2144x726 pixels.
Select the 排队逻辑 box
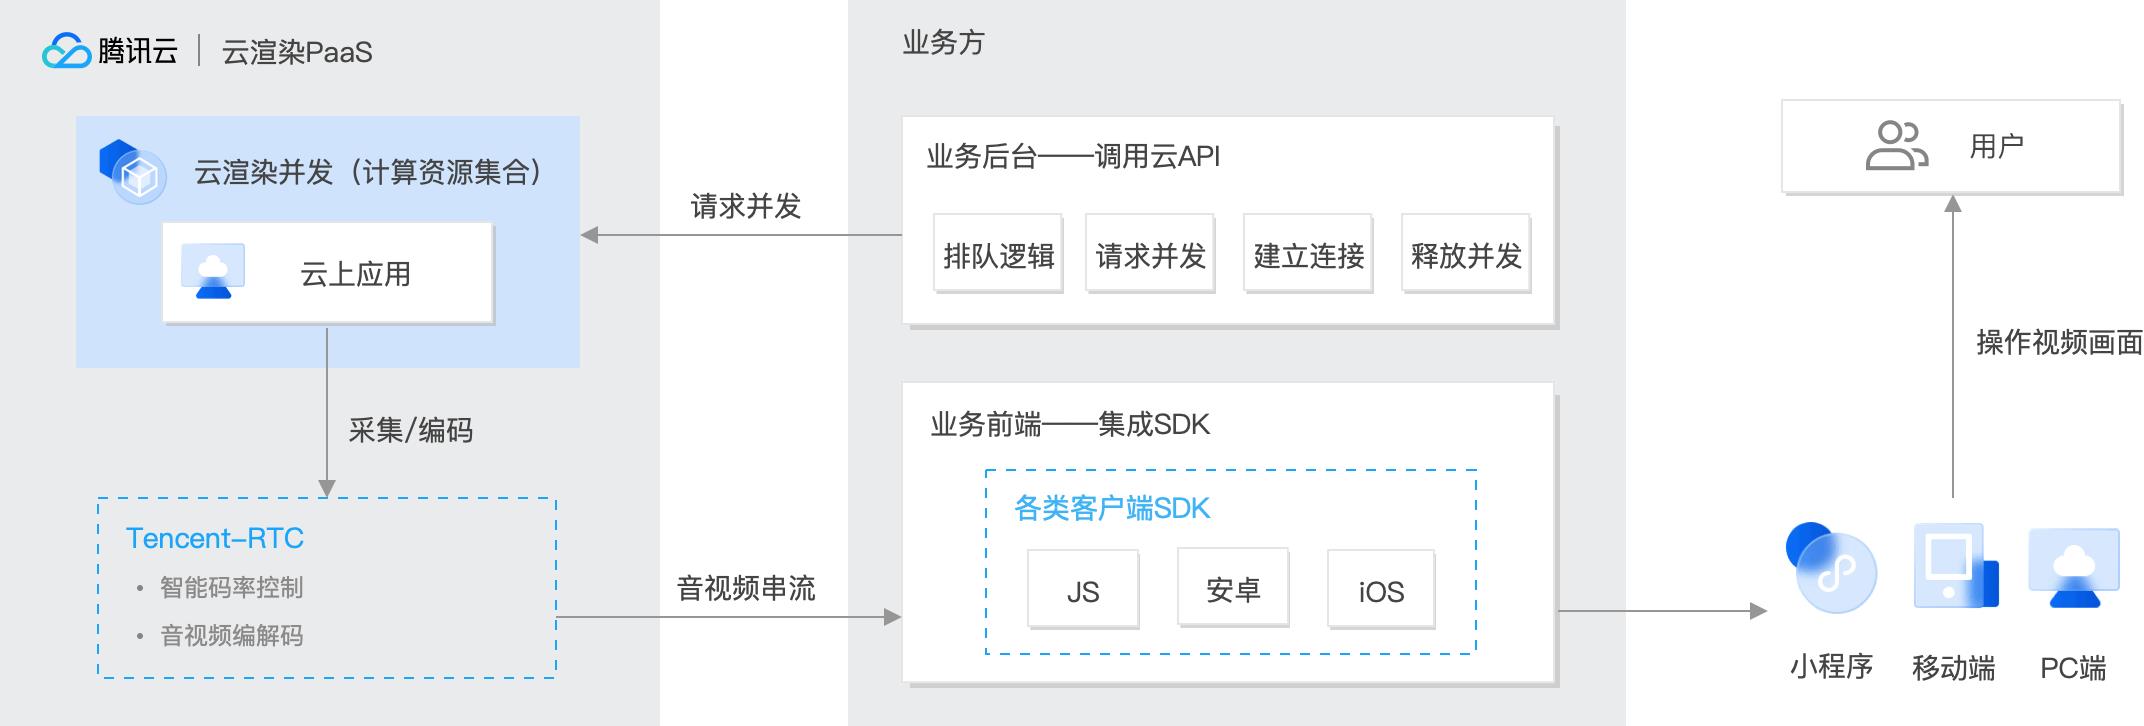coord(998,254)
